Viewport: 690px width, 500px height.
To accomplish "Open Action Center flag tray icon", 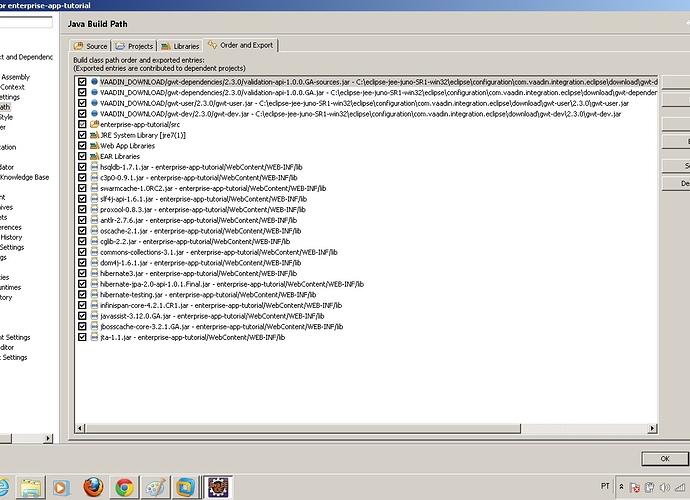I will click(635, 487).
